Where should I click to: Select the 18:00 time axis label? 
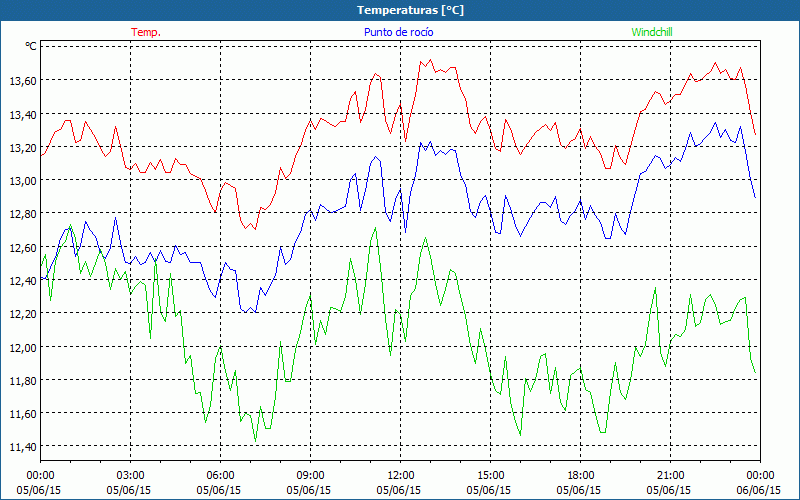pyautogui.click(x=580, y=476)
